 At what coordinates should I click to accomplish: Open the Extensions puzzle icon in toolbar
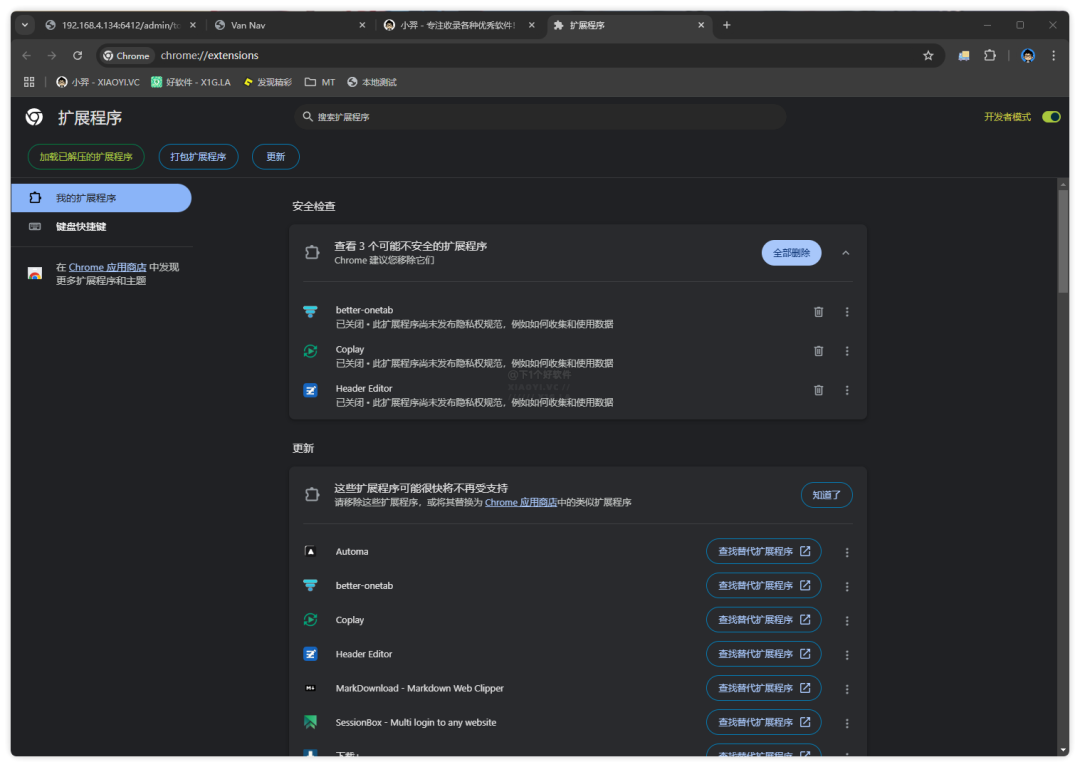[990, 56]
